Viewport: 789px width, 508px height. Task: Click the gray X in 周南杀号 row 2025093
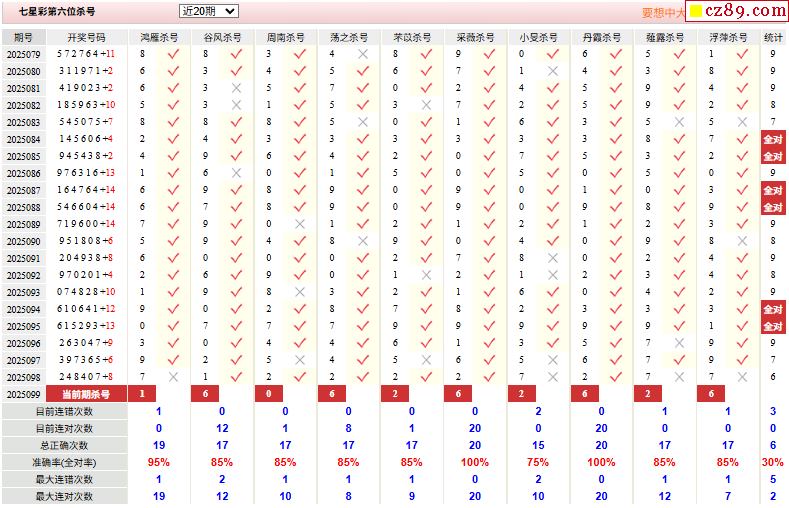pos(300,292)
